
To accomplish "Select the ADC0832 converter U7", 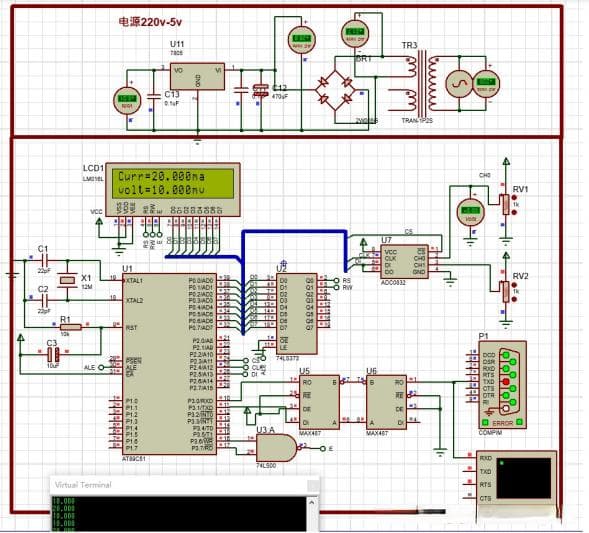I will click(x=404, y=261).
